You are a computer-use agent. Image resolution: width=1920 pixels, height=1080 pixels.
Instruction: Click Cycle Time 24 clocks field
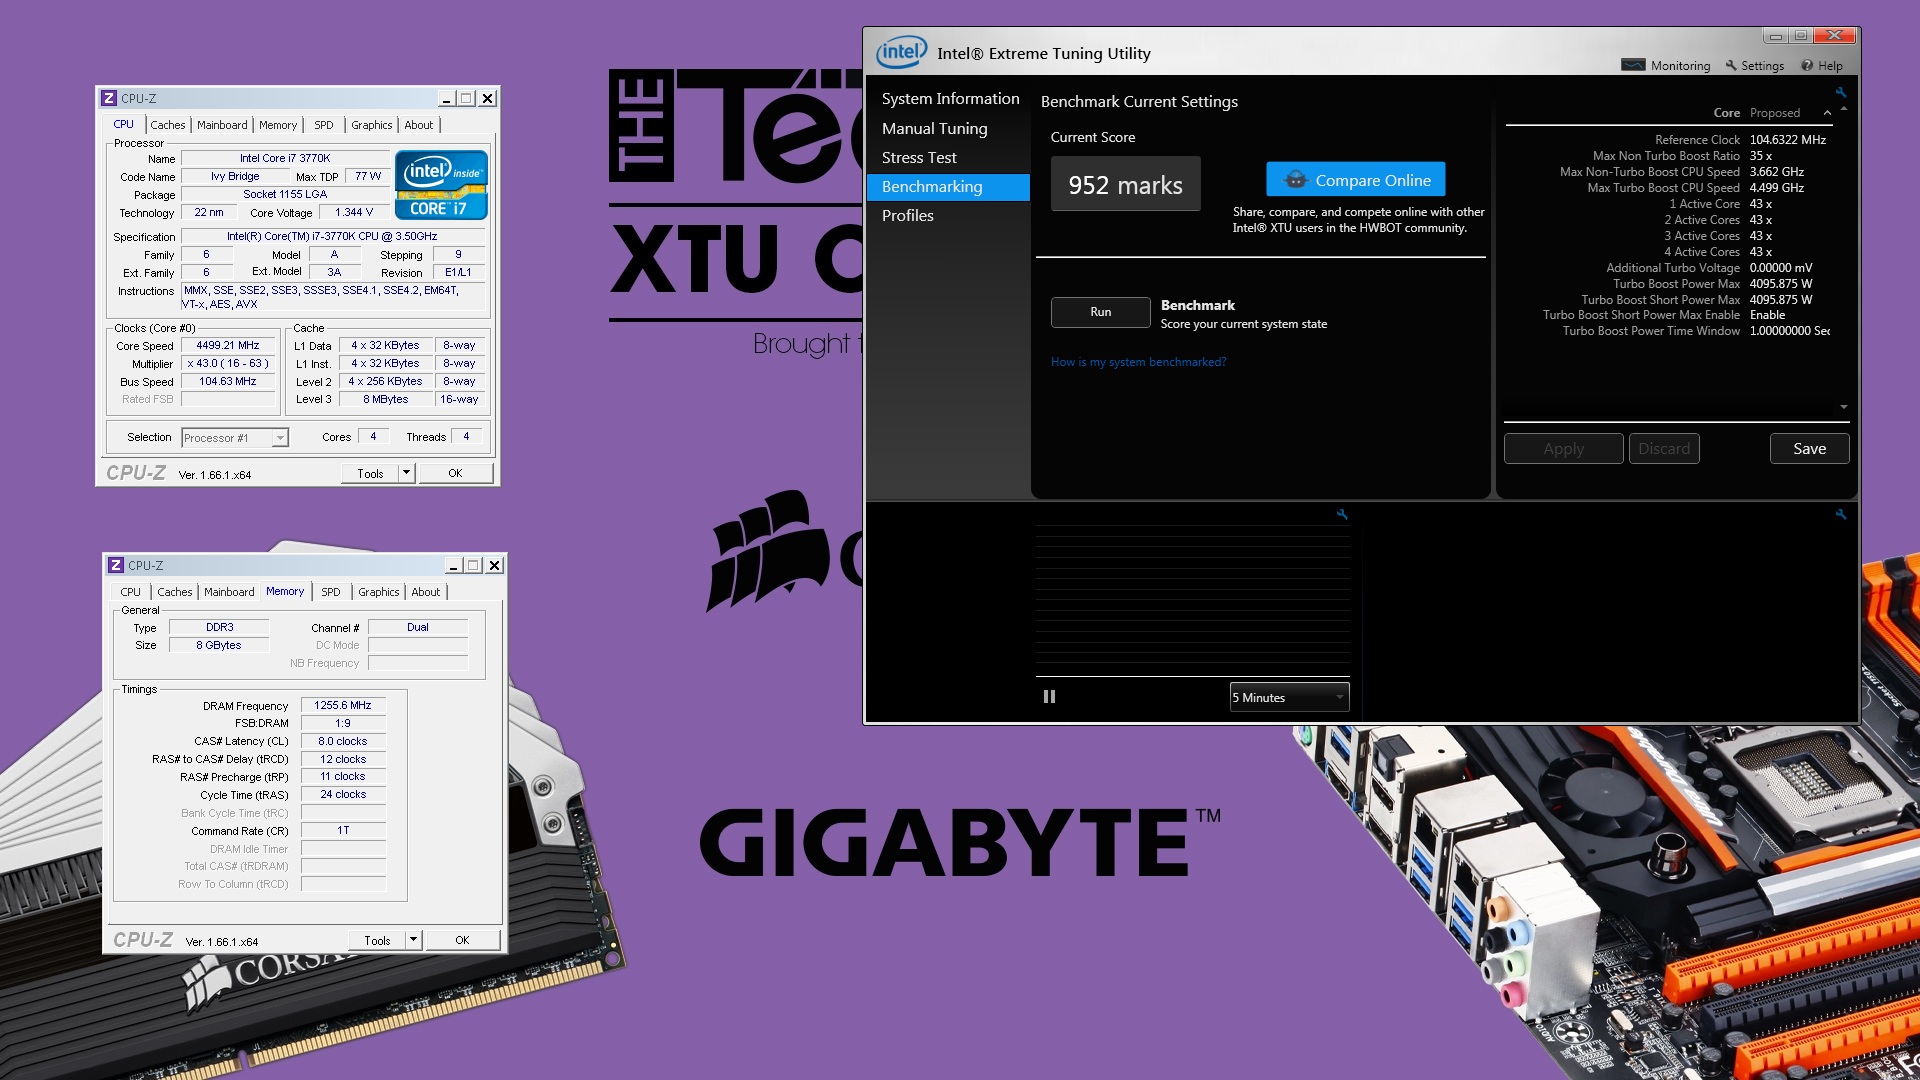coord(343,795)
